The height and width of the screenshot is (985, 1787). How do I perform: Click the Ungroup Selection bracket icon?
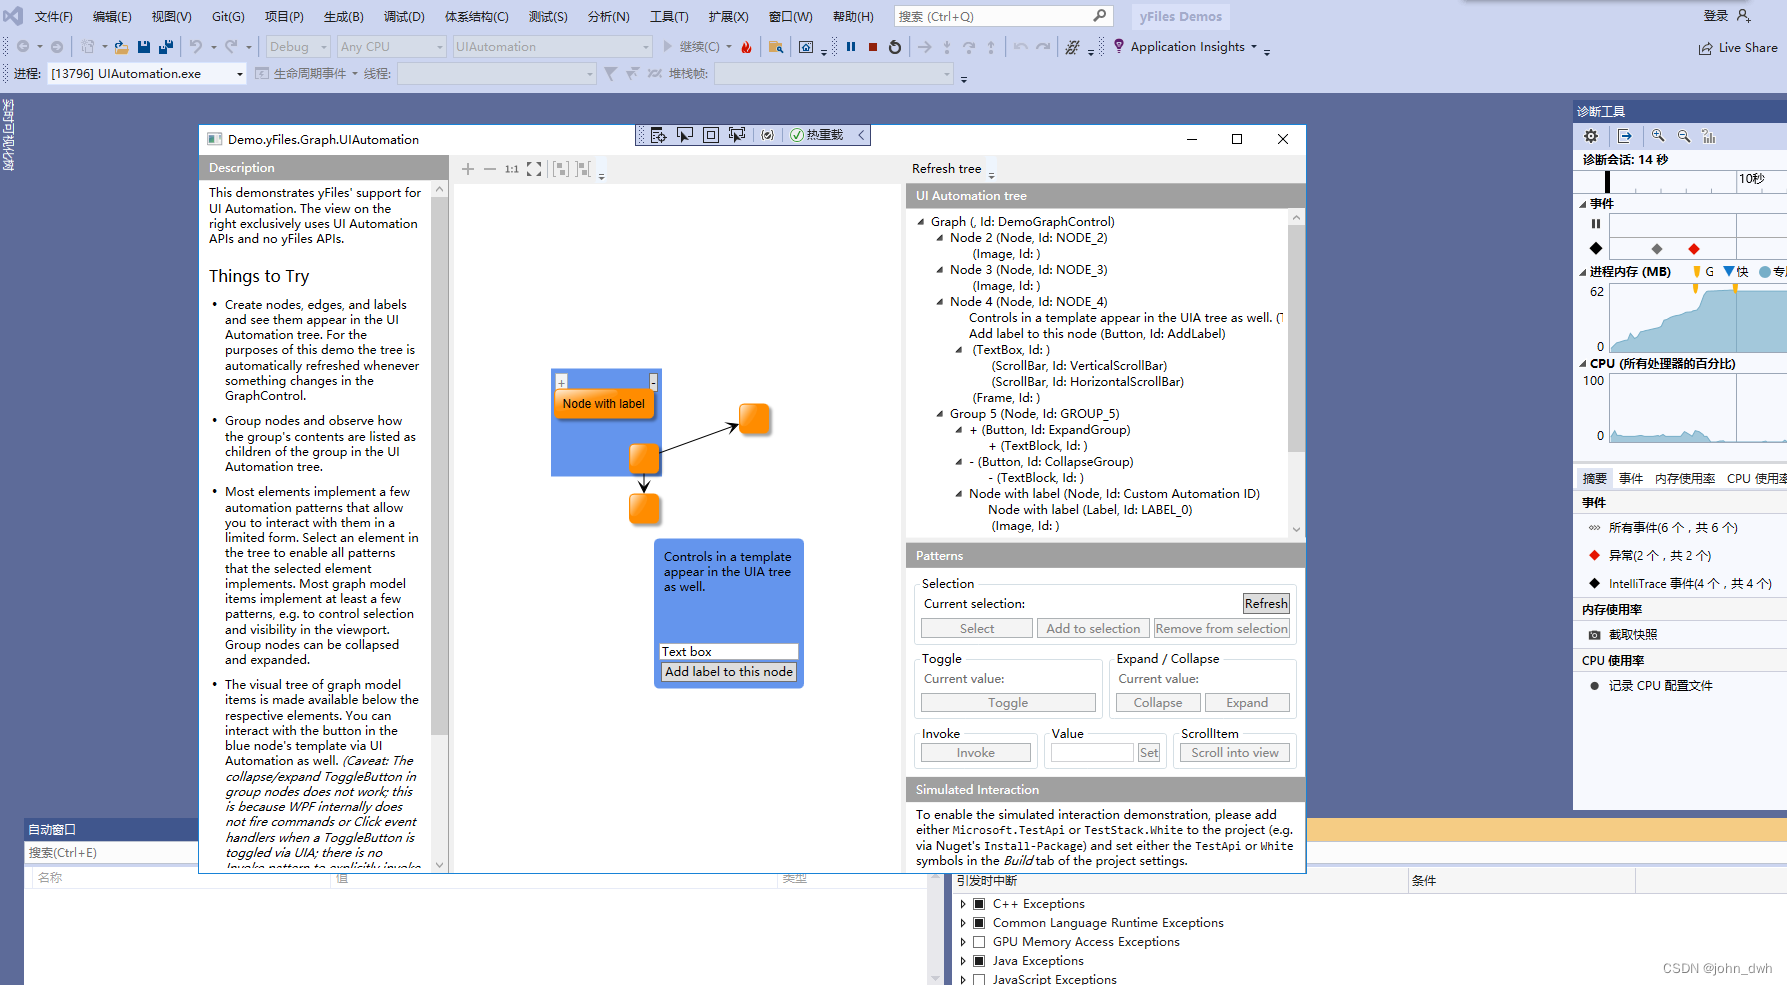point(583,169)
